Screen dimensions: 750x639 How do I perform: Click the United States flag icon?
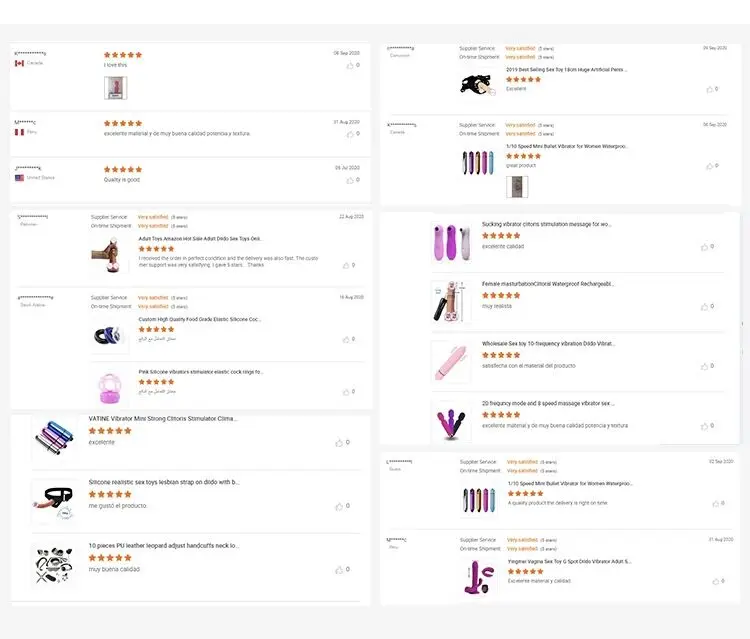19,178
